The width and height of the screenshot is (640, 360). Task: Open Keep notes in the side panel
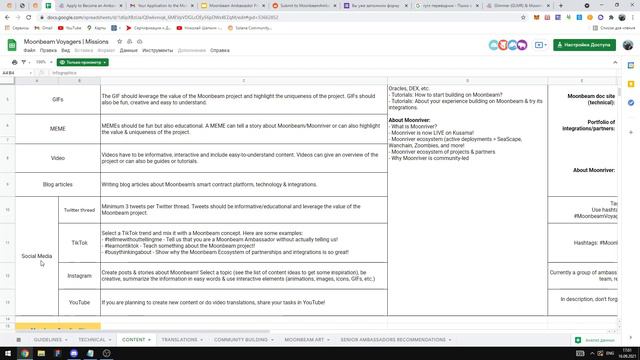631,84
